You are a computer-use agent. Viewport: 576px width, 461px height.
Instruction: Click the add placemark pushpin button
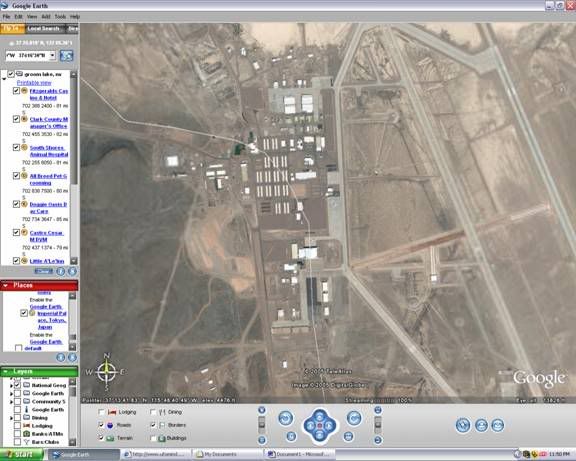click(463, 425)
